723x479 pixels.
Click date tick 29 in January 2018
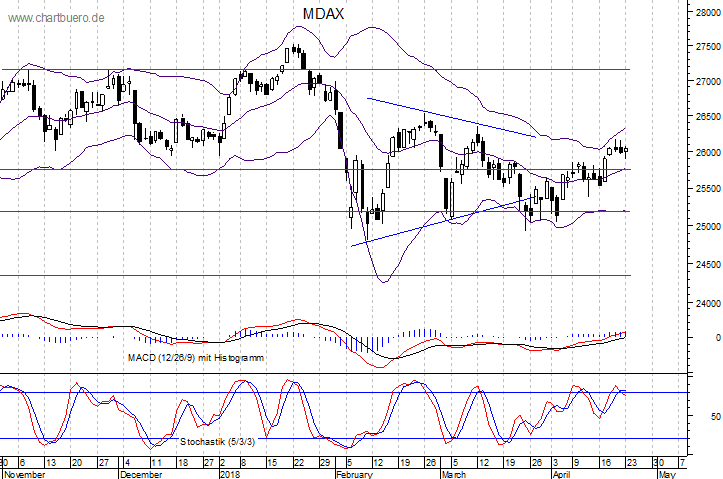(325, 463)
